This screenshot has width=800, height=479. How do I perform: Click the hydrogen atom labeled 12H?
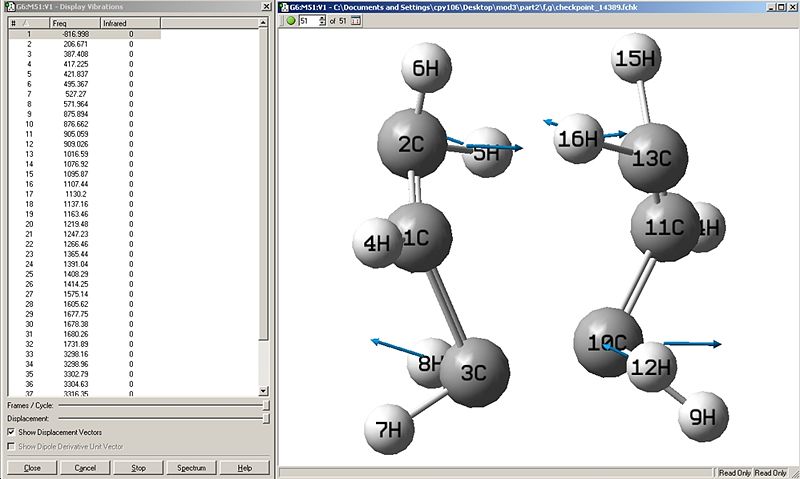tap(652, 367)
